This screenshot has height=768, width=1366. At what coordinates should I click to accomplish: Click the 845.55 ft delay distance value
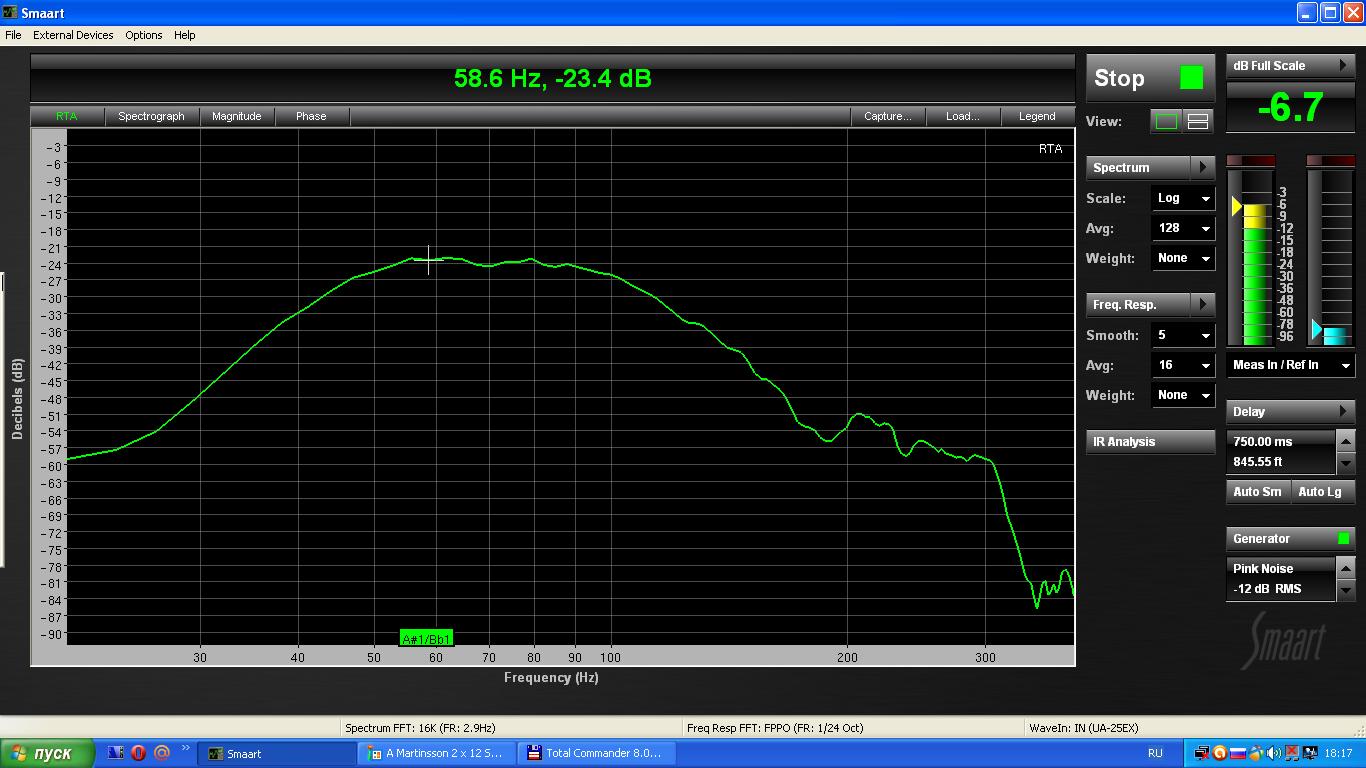[x=1258, y=462]
